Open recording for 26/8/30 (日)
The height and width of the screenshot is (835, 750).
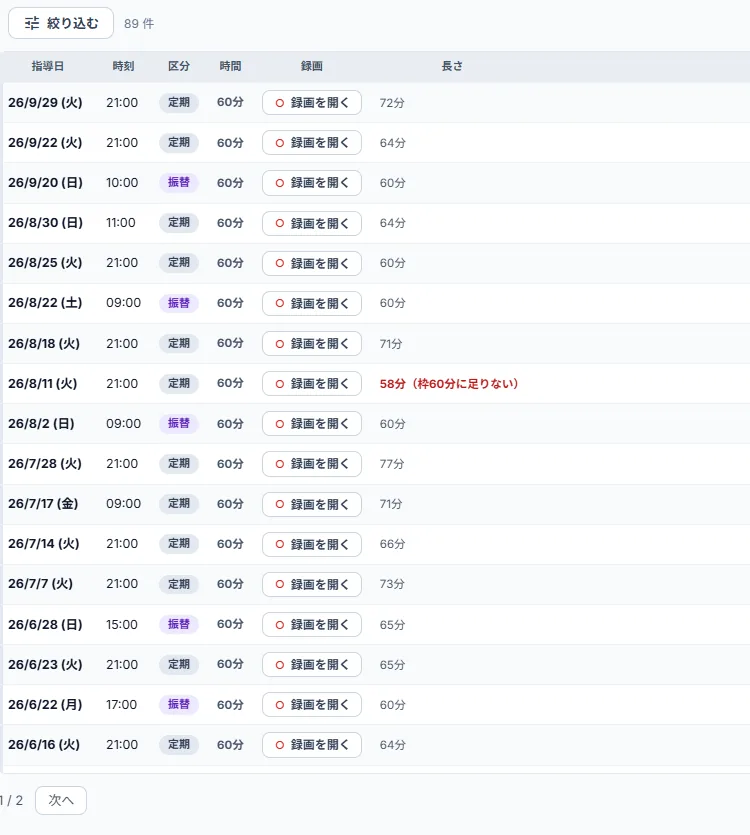tap(312, 223)
